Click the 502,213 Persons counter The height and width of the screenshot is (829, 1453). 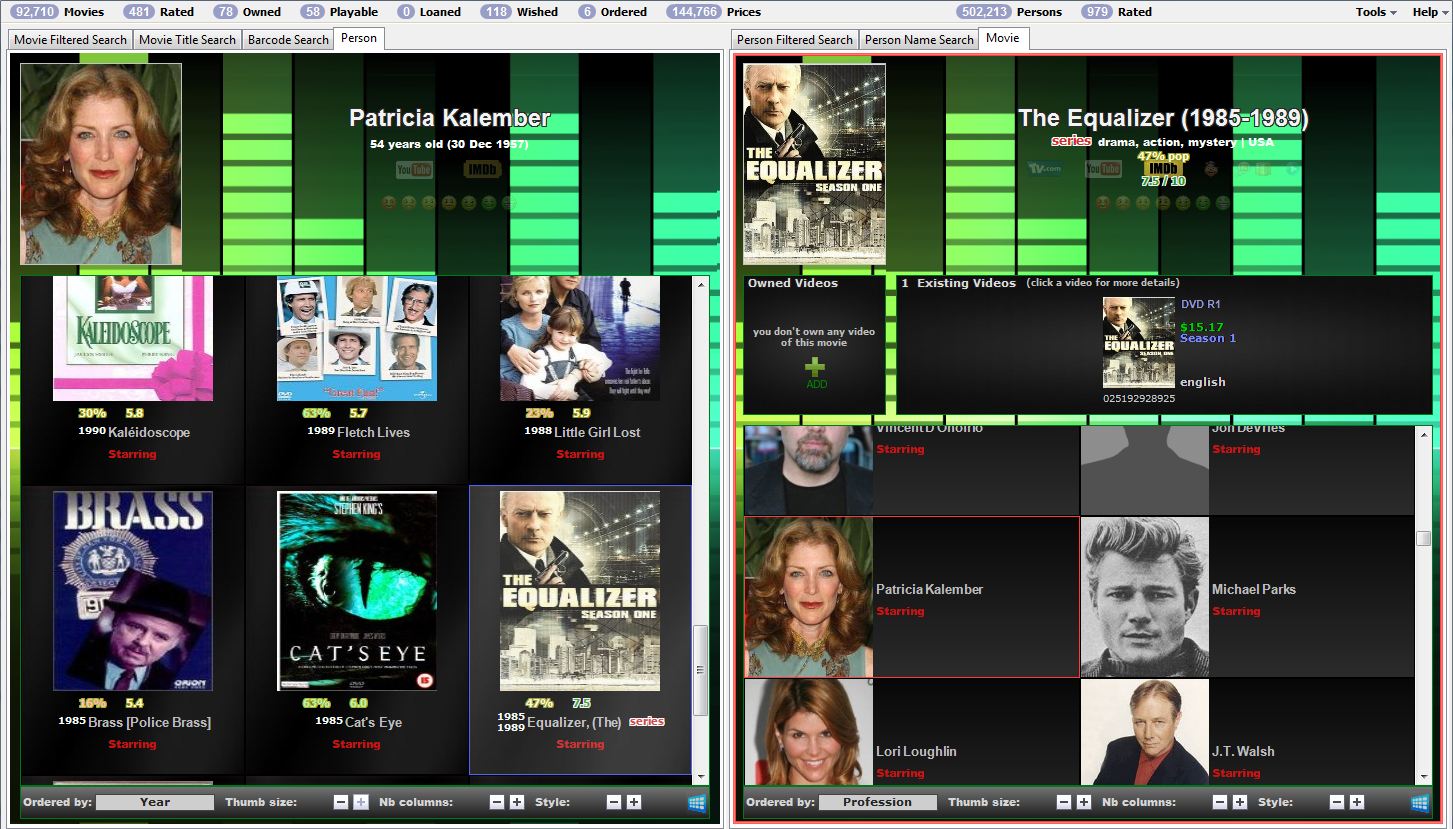pyautogui.click(x=1009, y=12)
